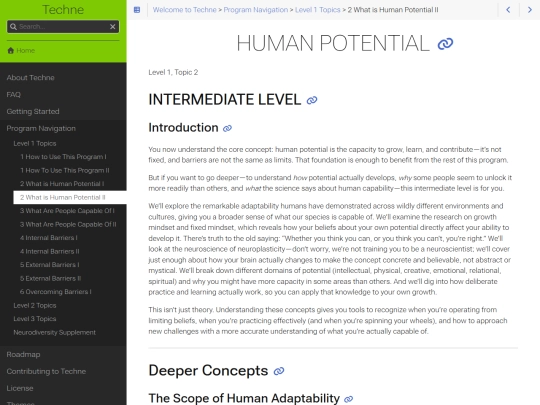Copy anchor link next to Introduction heading
540x405 pixels.
[x=227, y=128]
